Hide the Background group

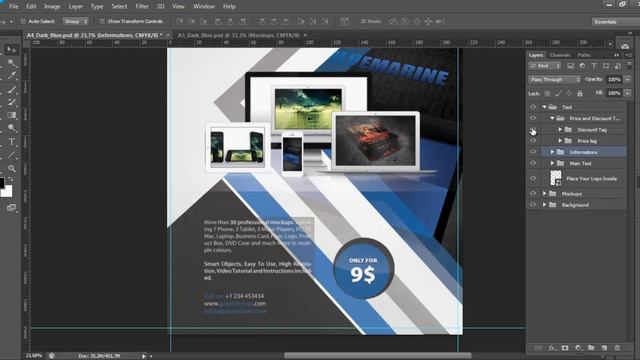(x=533, y=205)
